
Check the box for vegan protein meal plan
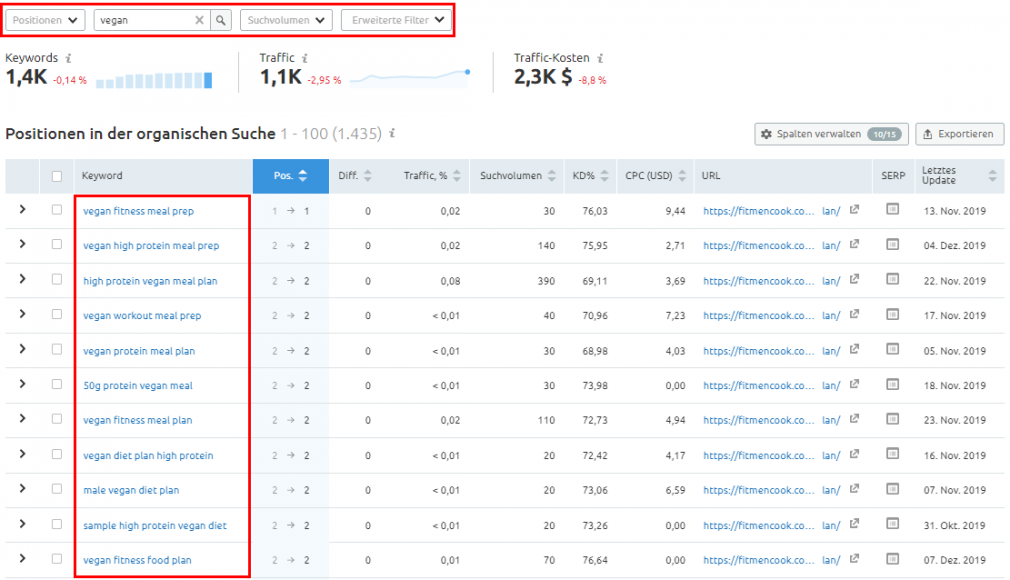[57, 349]
